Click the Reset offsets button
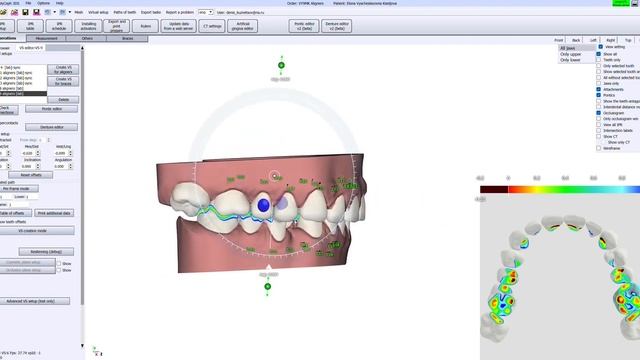Image resolution: width=640 pixels, height=360 pixels. pos(31,175)
